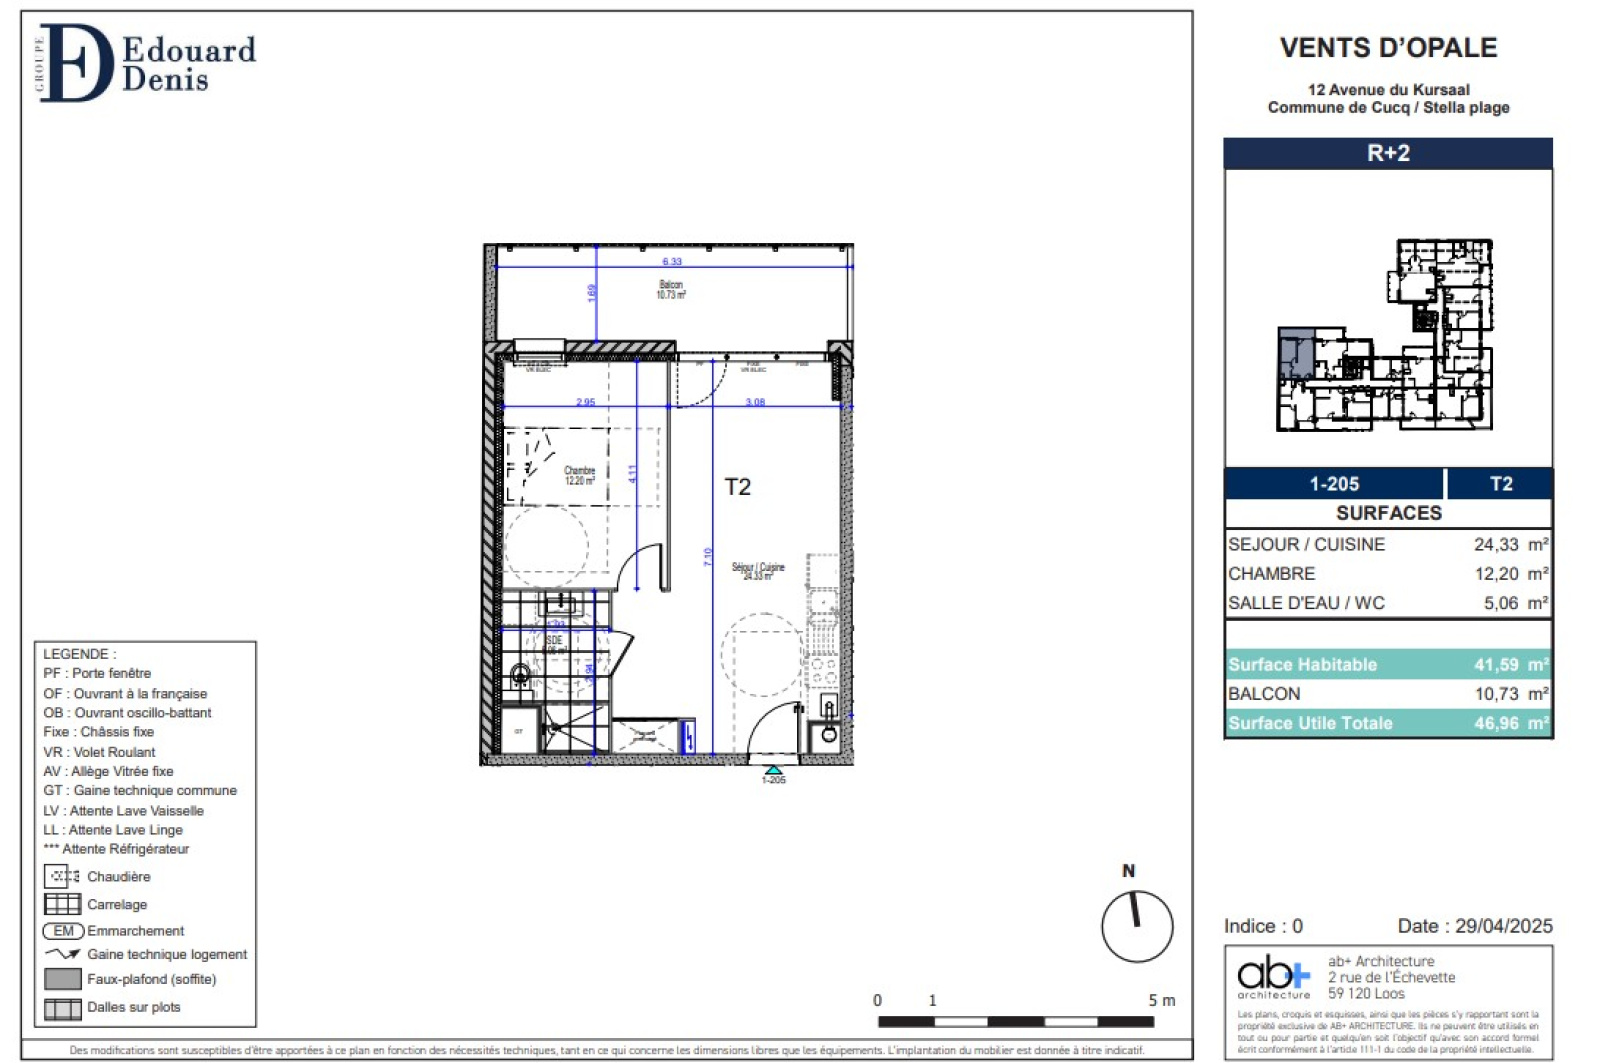Image resolution: width=1600 pixels, height=1063 pixels.
Task: Click the EM Emmarchement oval symbol
Action: pyautogui.click(x=63, y=931)
